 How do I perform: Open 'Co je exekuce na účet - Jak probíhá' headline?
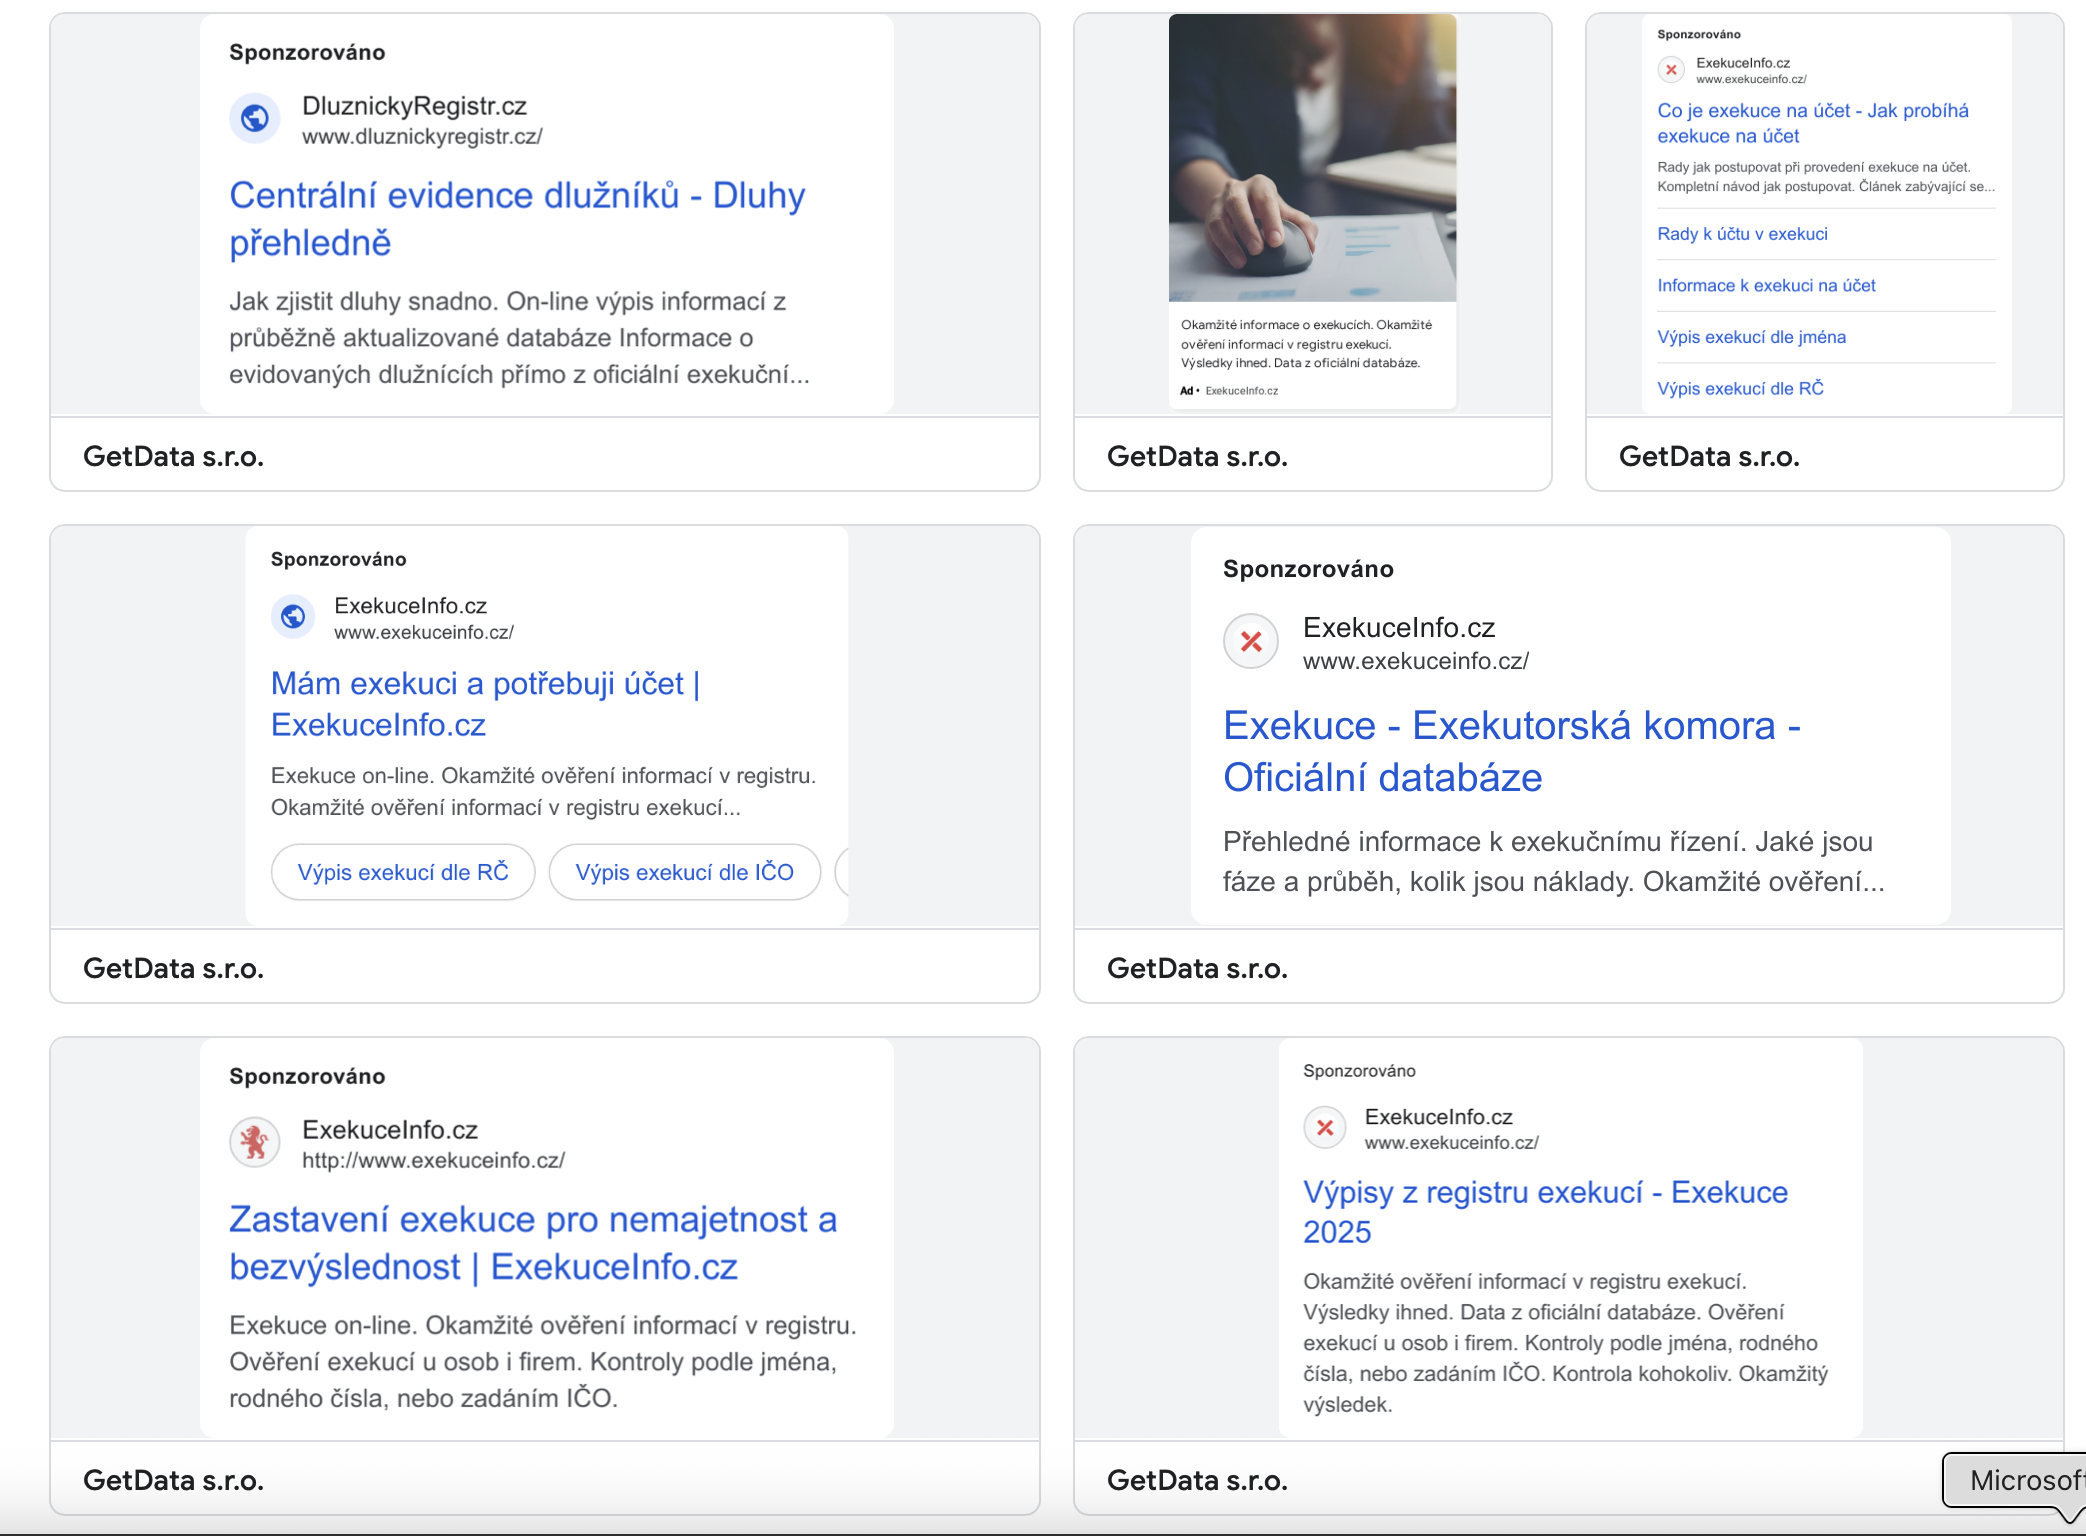pos(1813,123)
